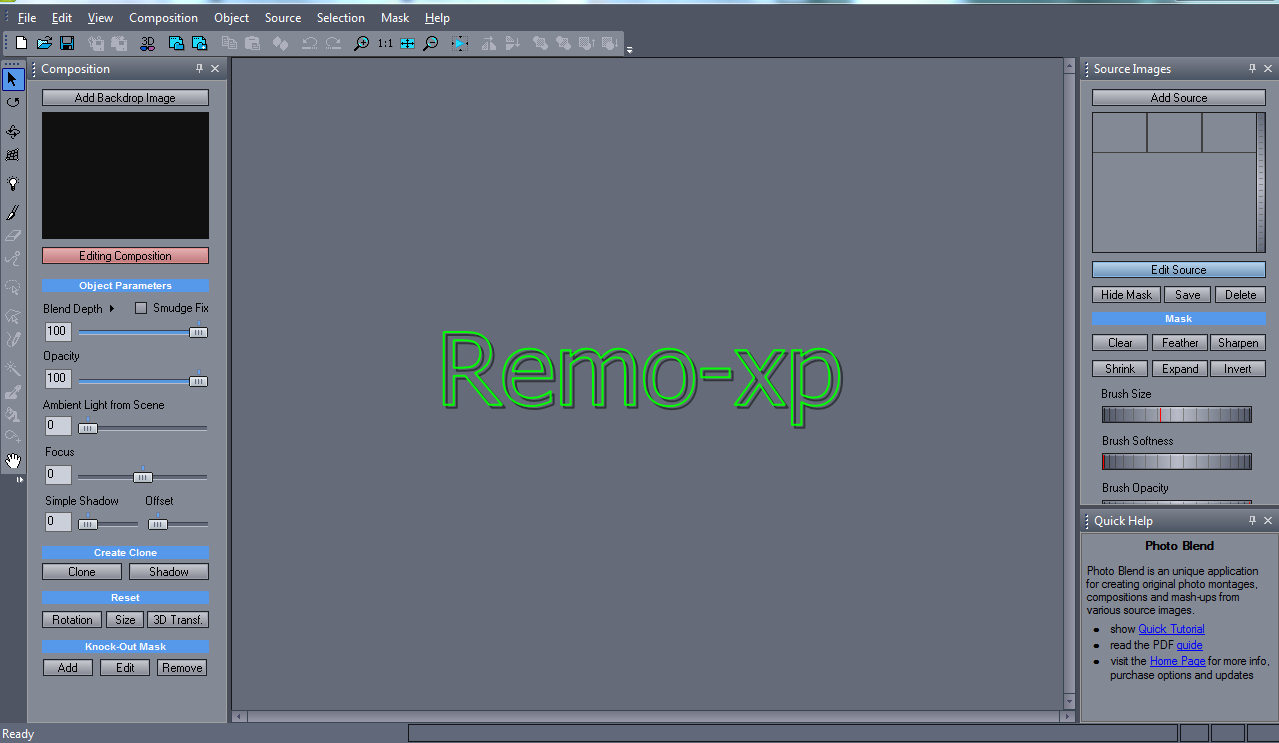
Task: Adjust the Opacity slider
Action: 142,380
